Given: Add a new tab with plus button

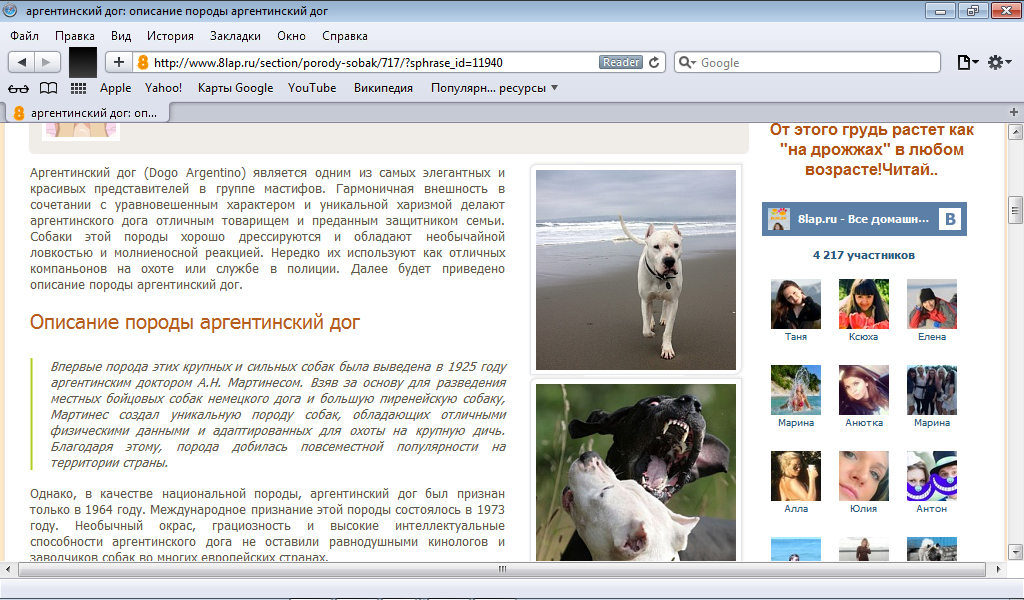Looking at the screenshot, I should click(1014, 112).
